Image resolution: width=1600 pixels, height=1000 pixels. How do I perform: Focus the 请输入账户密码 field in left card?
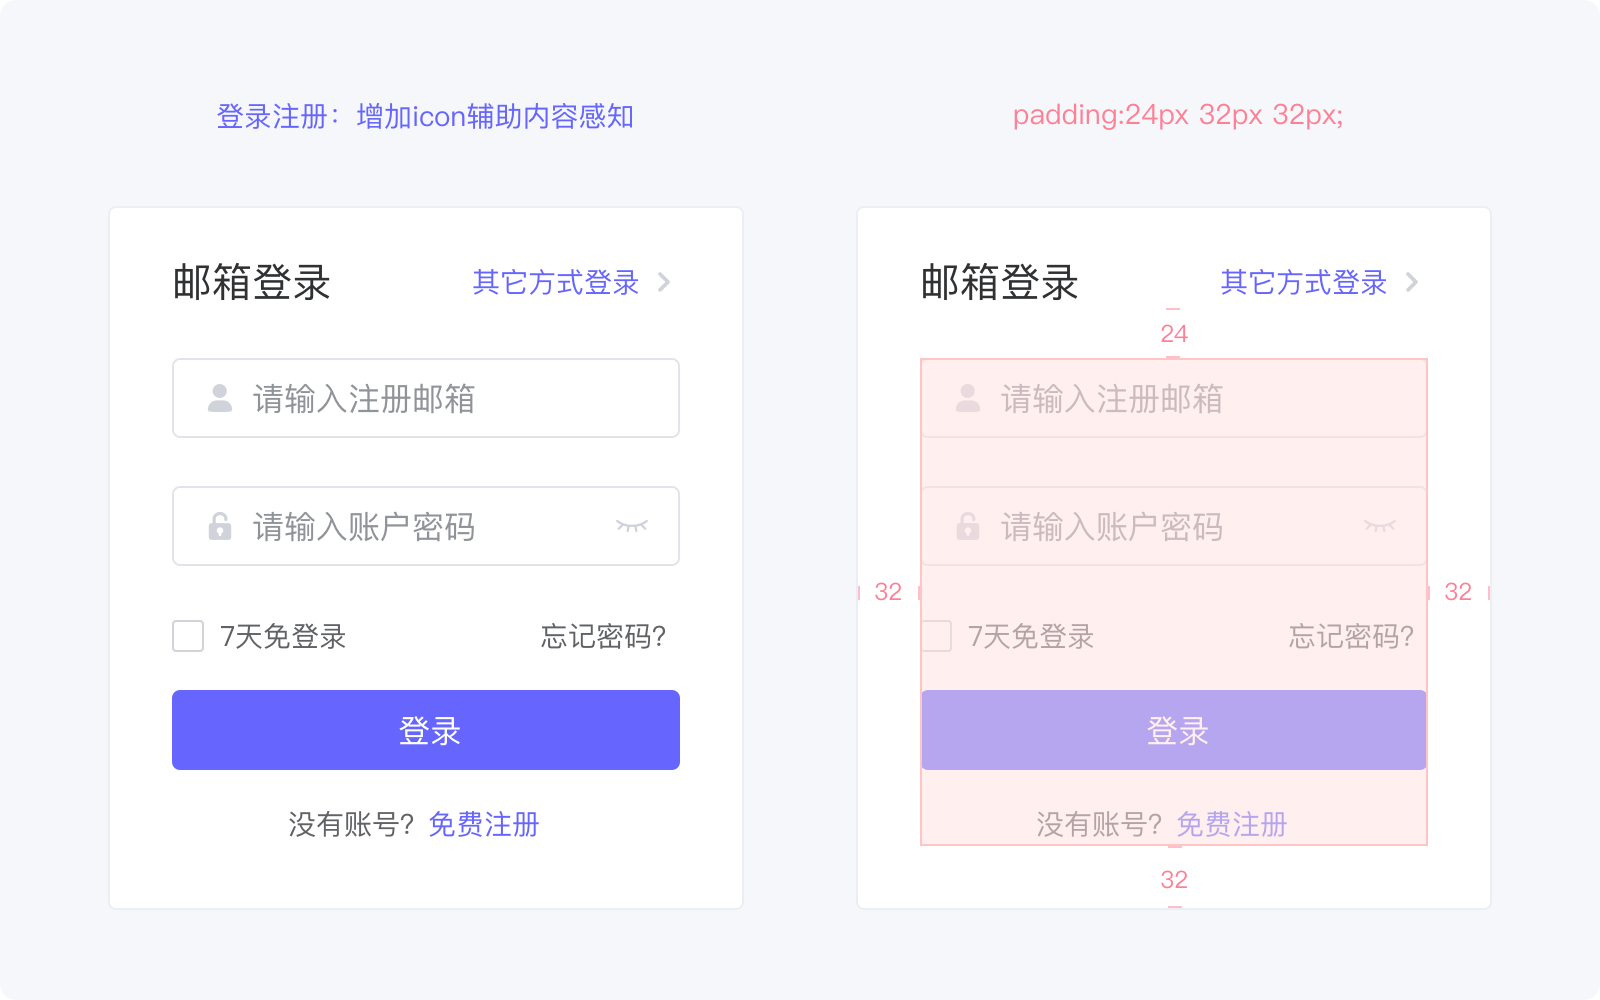pos(426,526)
